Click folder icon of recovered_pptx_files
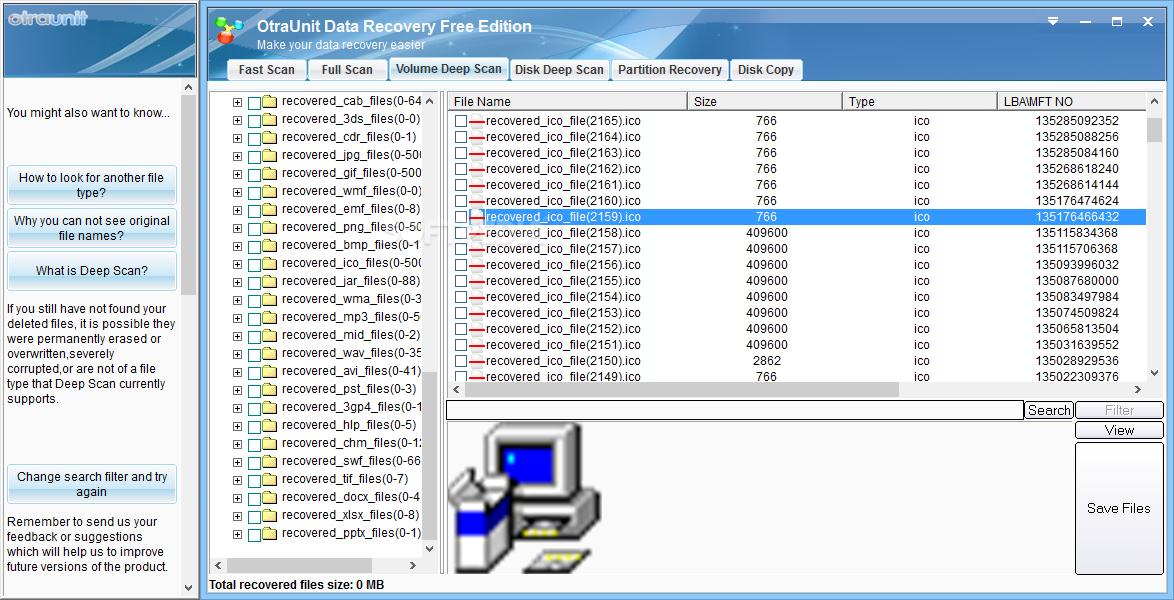 [270, 533]
